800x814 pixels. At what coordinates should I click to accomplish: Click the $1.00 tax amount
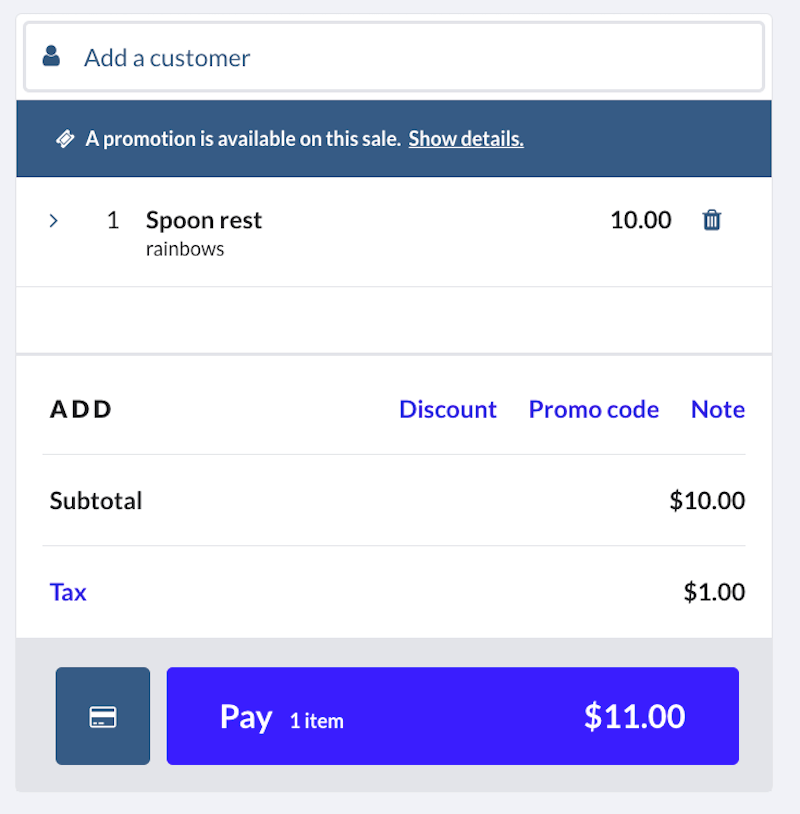pos(714,592)
